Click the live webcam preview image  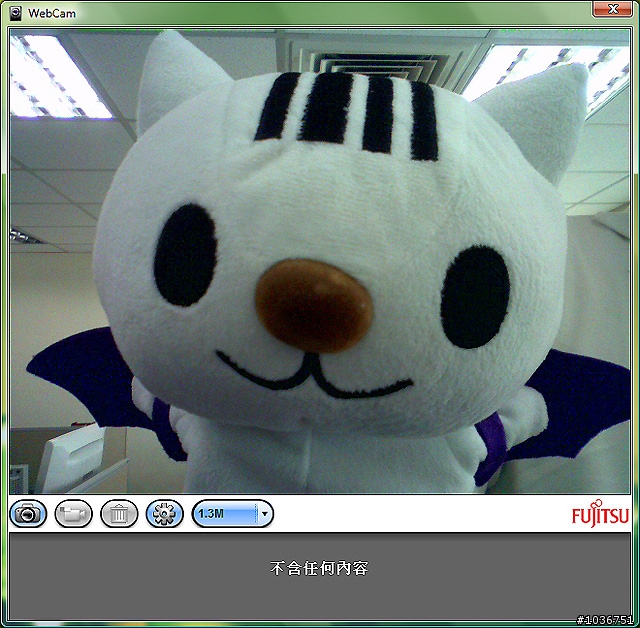[320, 261]
